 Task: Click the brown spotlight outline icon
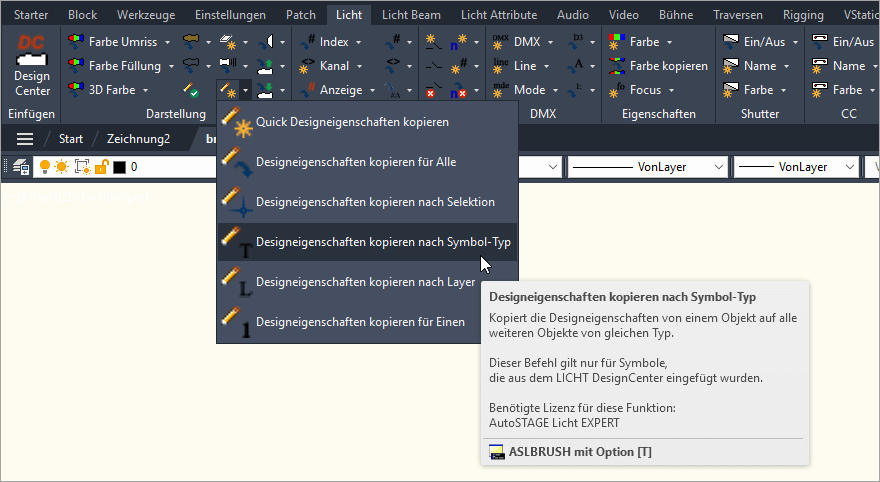coord(191,42)
